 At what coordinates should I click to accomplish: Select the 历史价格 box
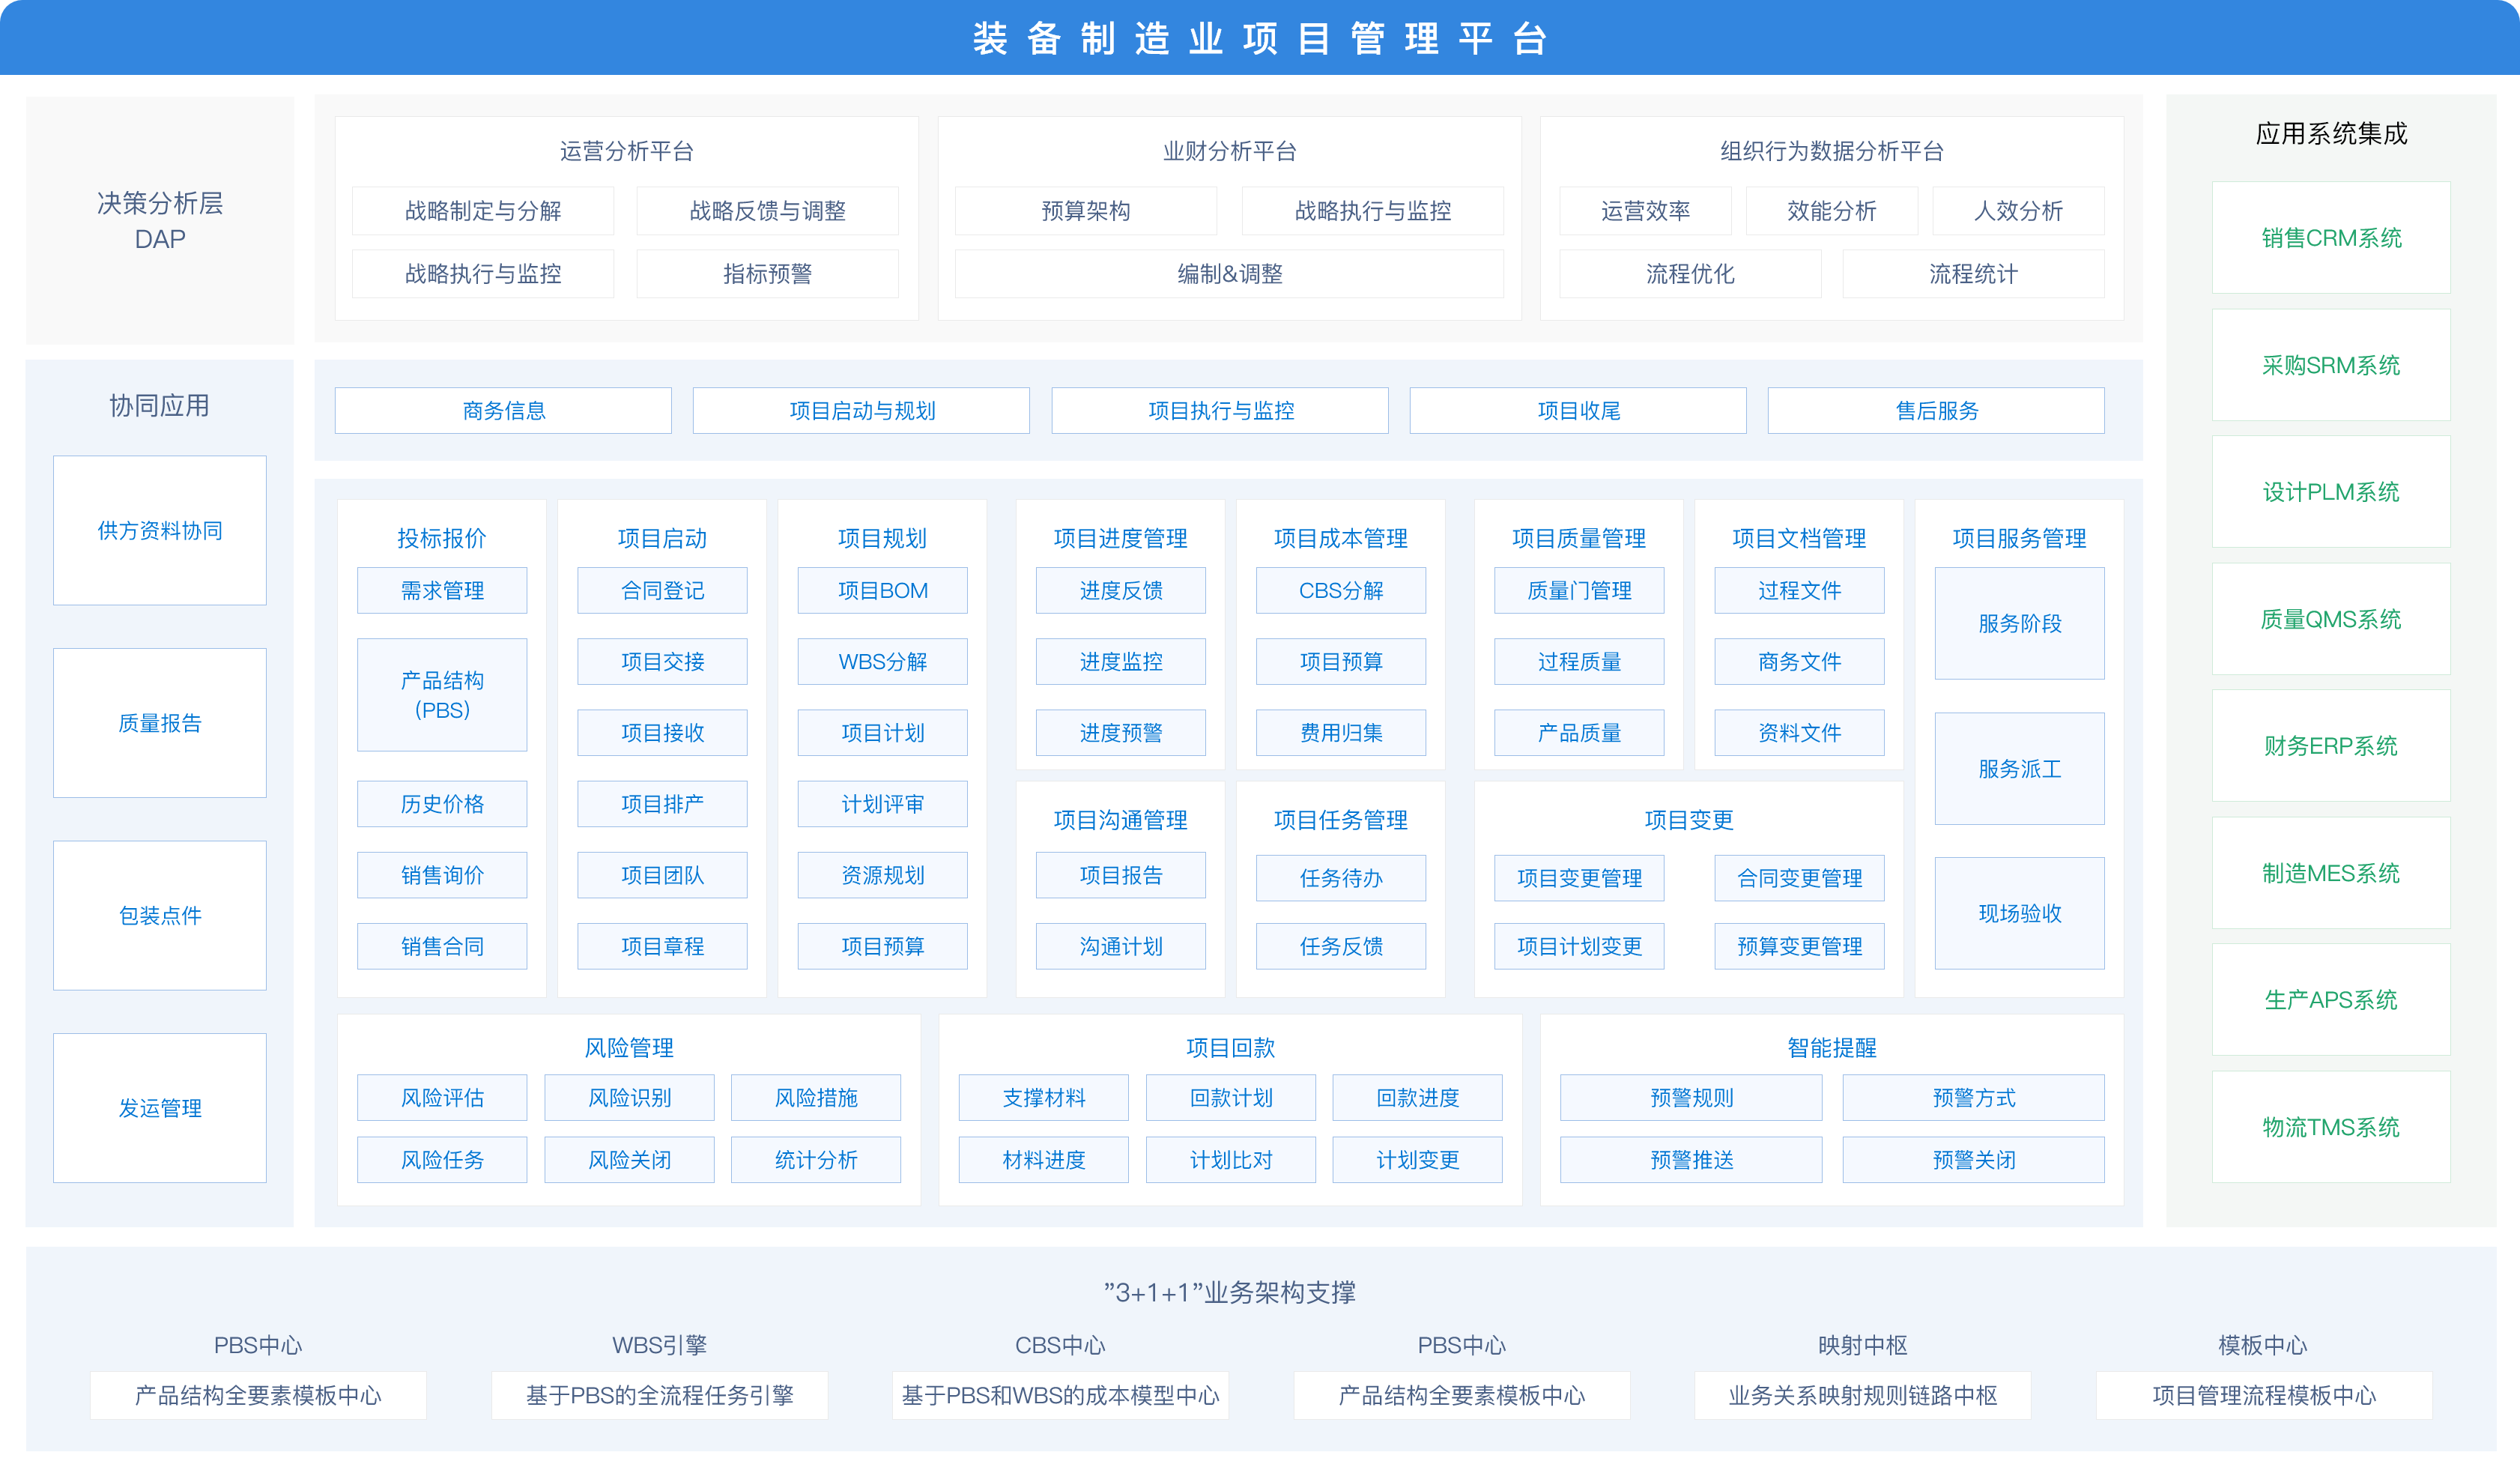442,804
